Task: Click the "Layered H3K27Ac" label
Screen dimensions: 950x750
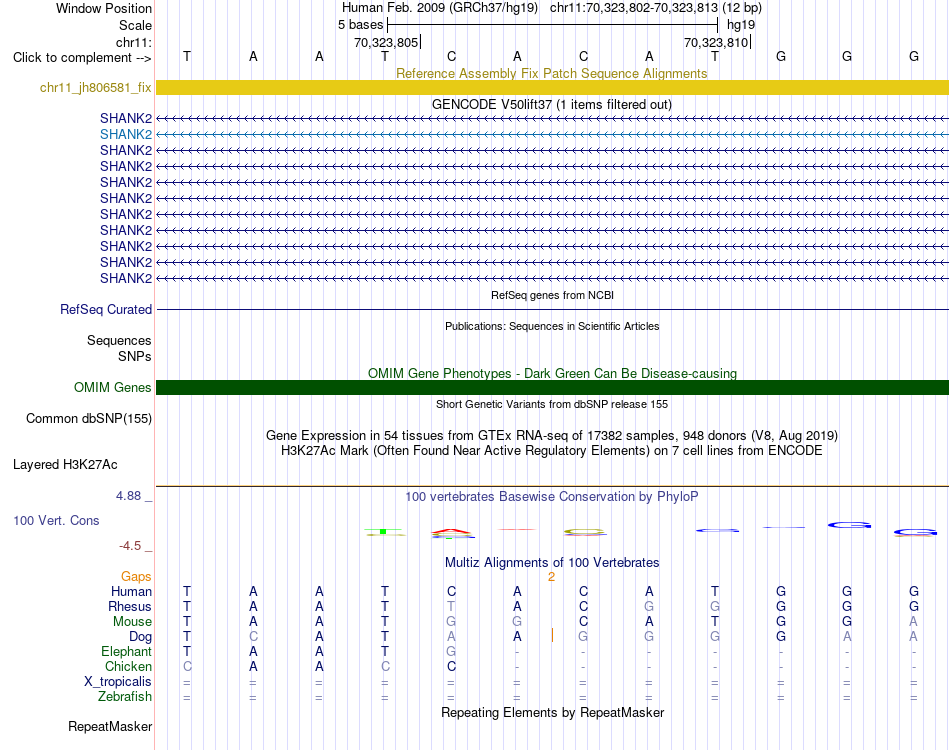Action: (65, 465)
